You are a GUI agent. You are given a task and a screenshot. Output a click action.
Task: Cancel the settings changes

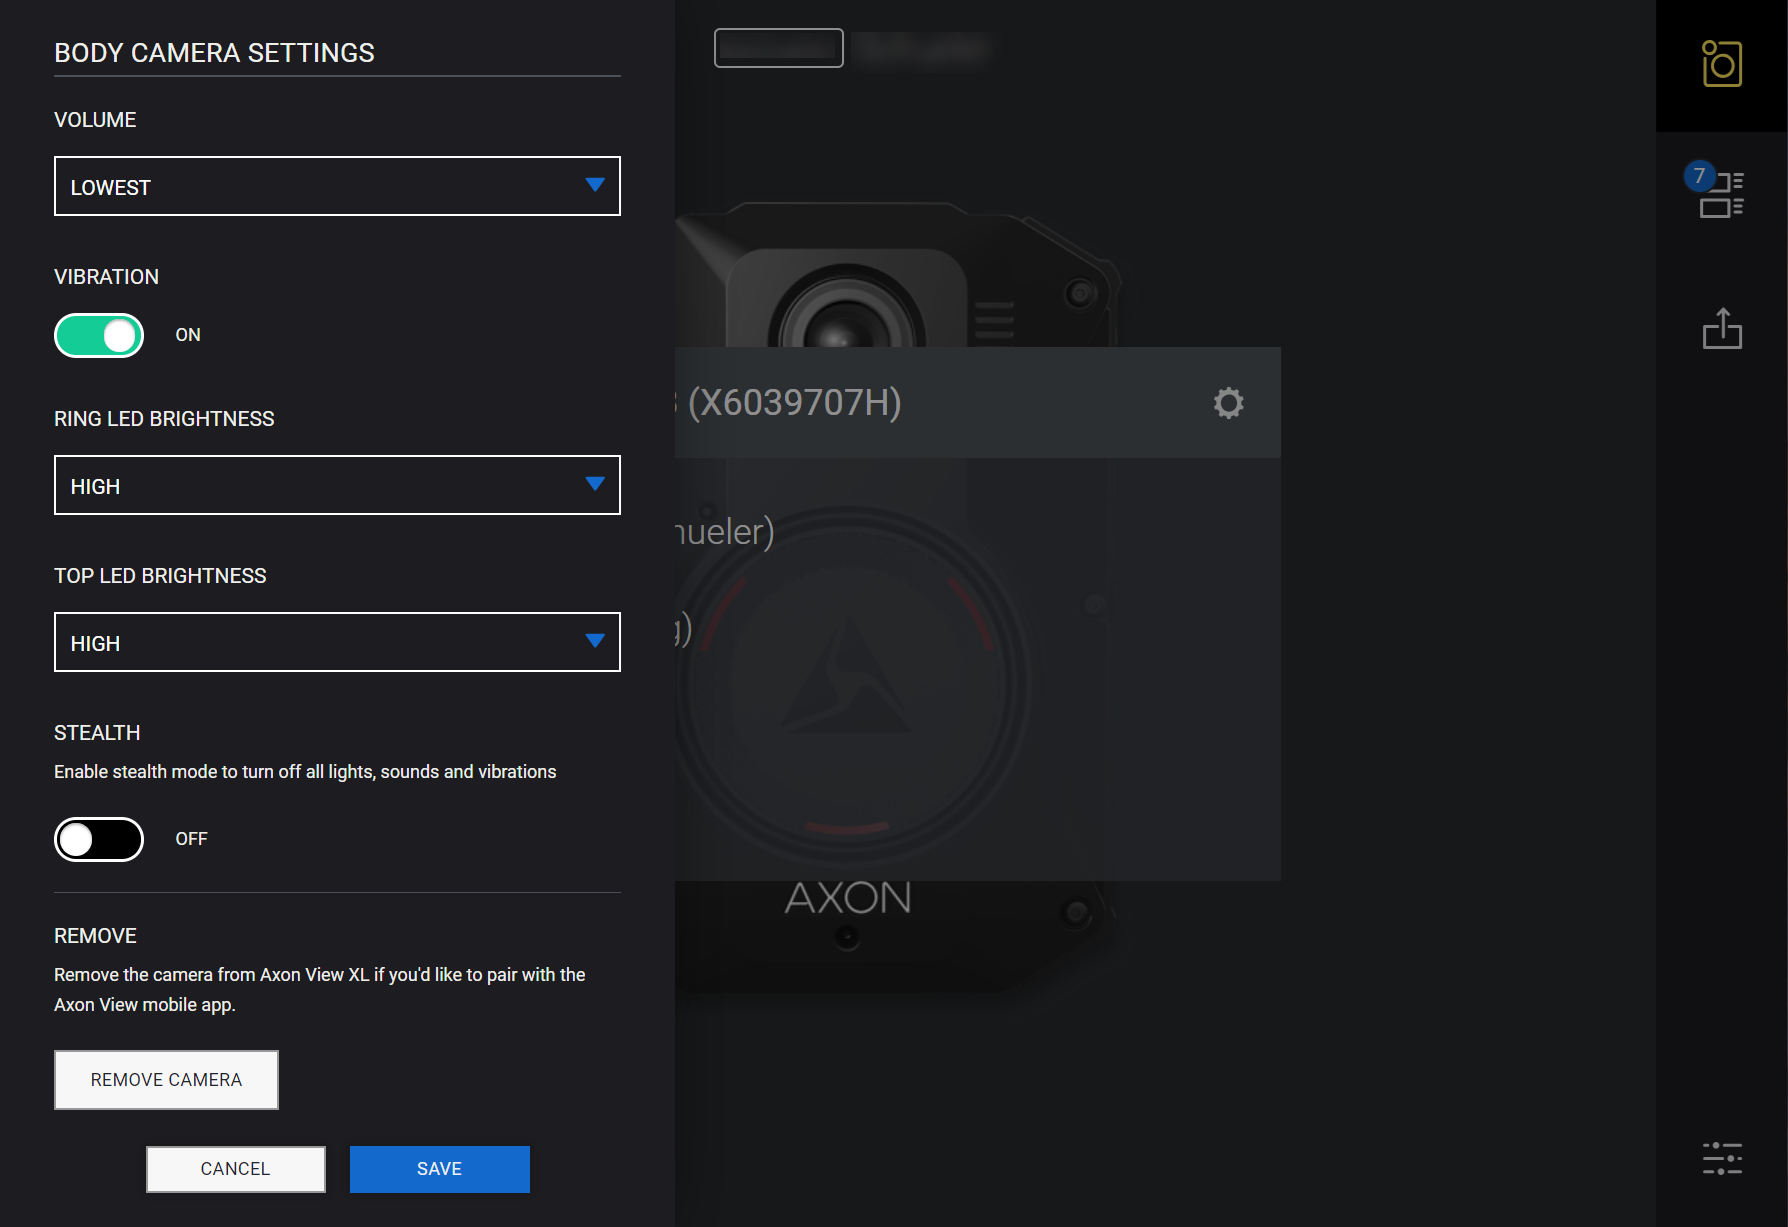tap(235, 1169)
